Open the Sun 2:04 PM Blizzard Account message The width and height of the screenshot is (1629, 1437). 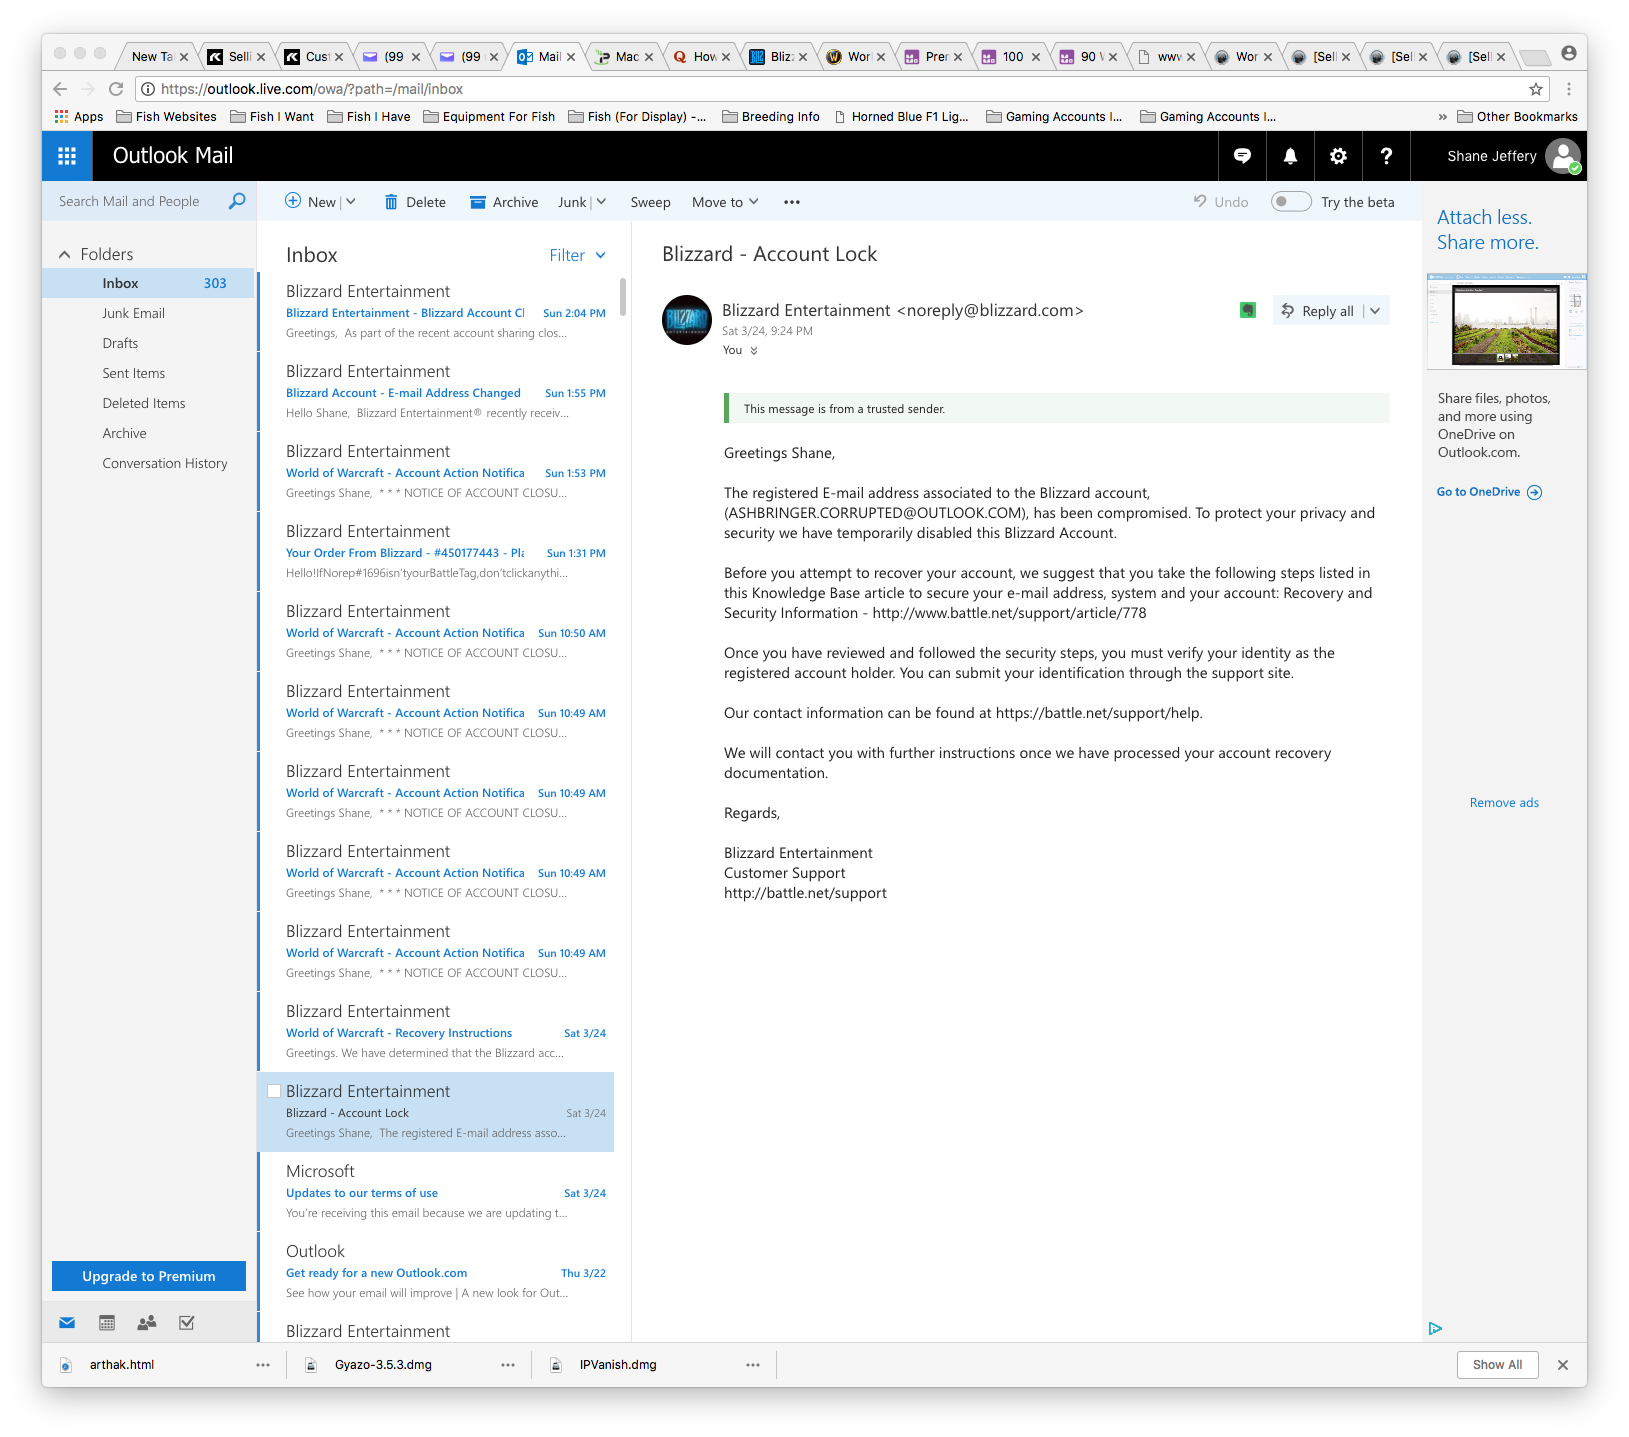(x=436, y=312)
